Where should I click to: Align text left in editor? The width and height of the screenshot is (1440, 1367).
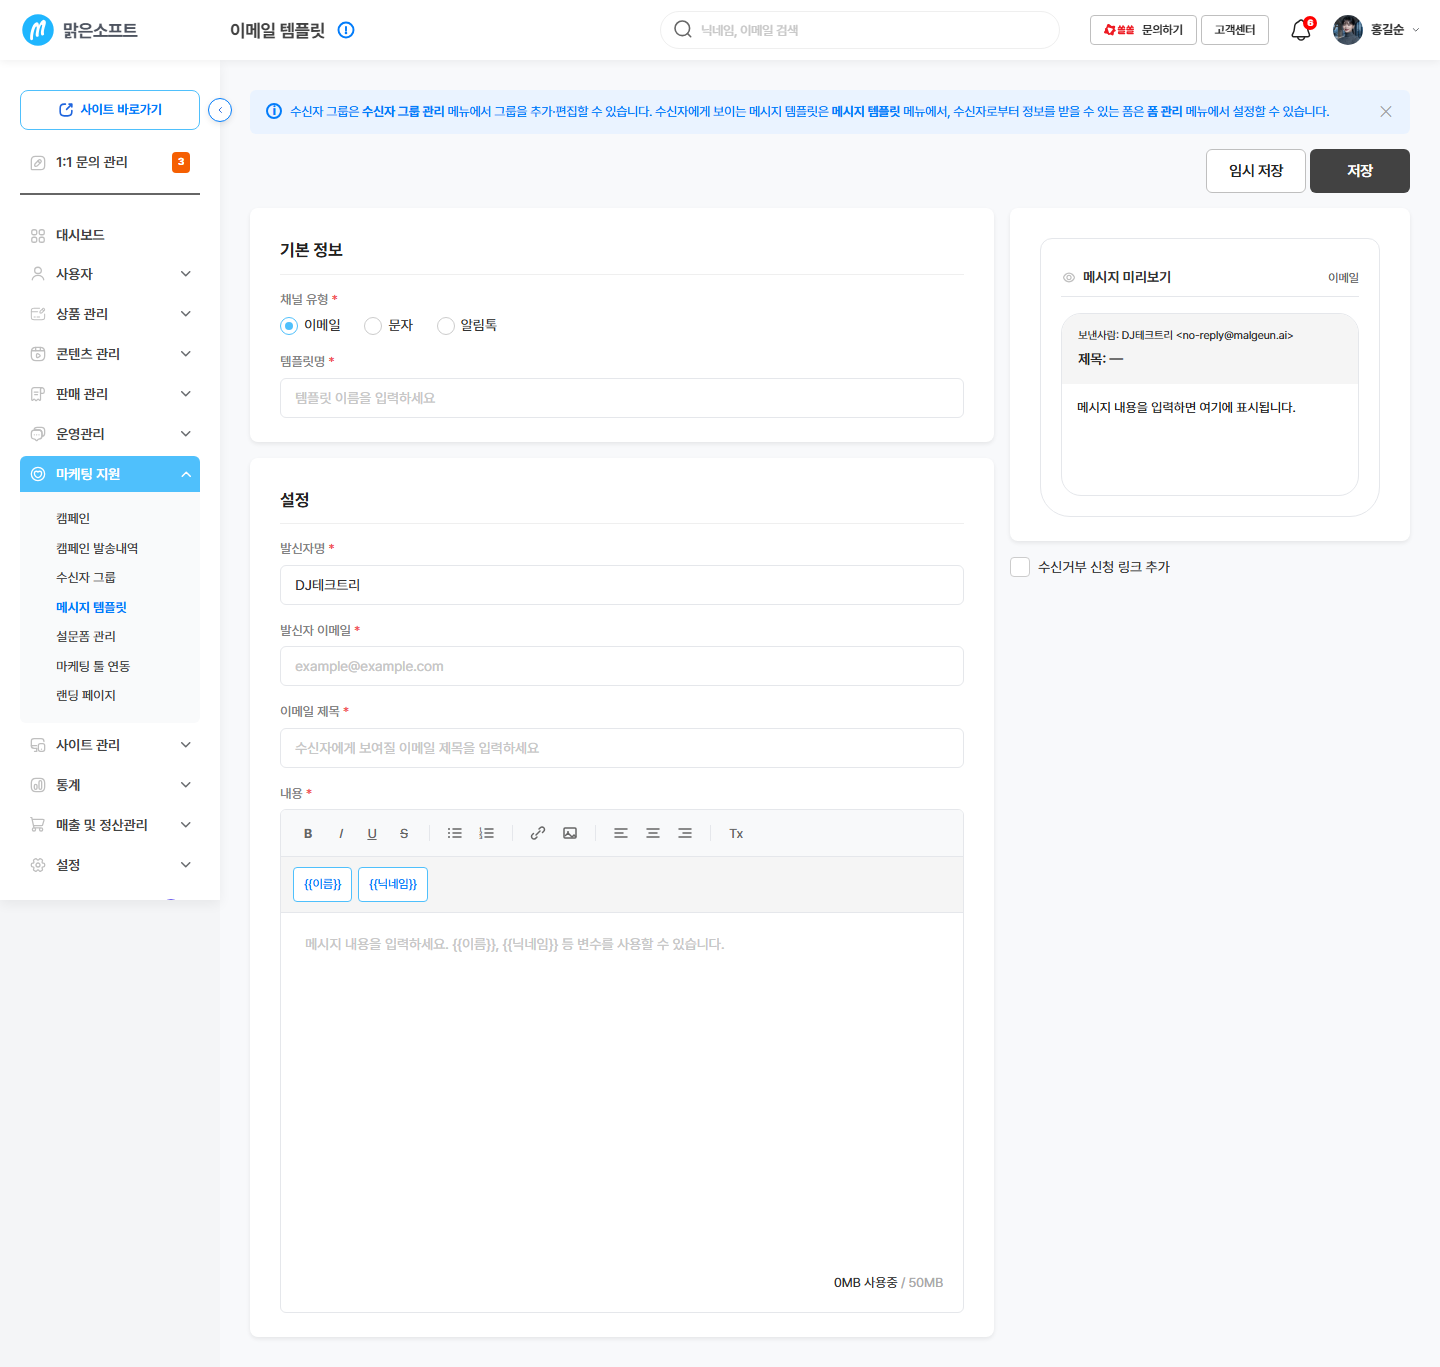click(x=621, y=833)
